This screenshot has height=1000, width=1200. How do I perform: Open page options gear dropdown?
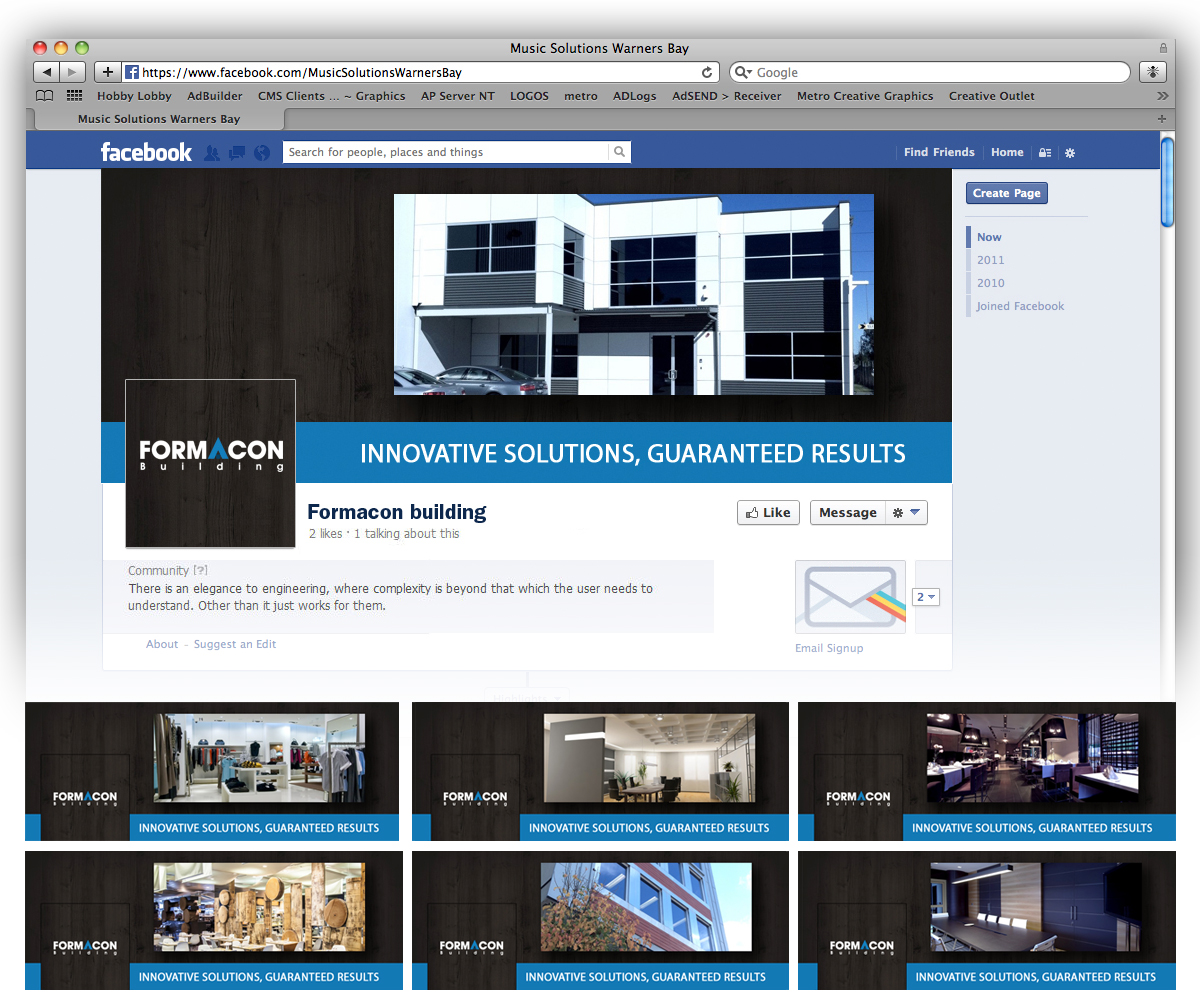907,513
